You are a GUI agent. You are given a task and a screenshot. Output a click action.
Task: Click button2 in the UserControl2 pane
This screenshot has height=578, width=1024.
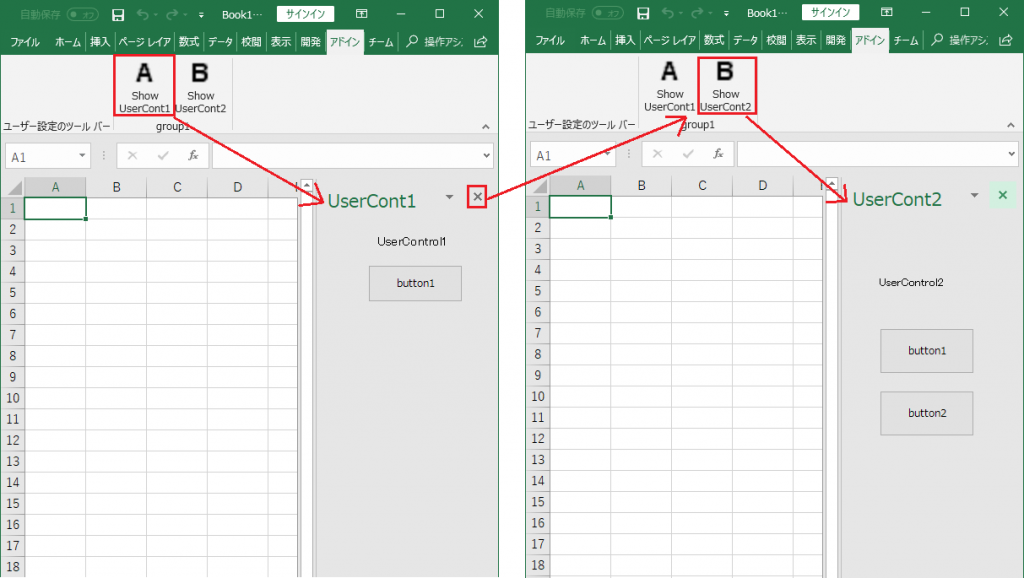[x=926, y=412]
